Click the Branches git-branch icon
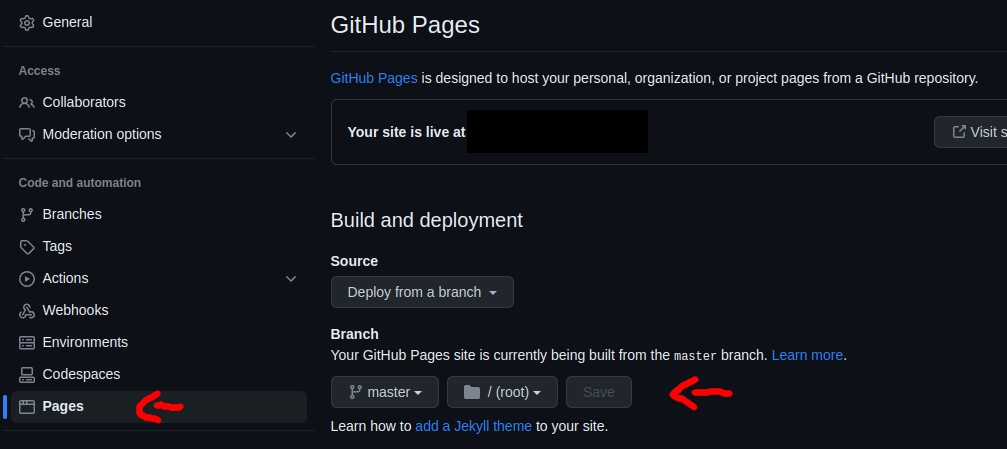Image resolution: width=1007 pixels, height=449 pixels. [27, 215]
